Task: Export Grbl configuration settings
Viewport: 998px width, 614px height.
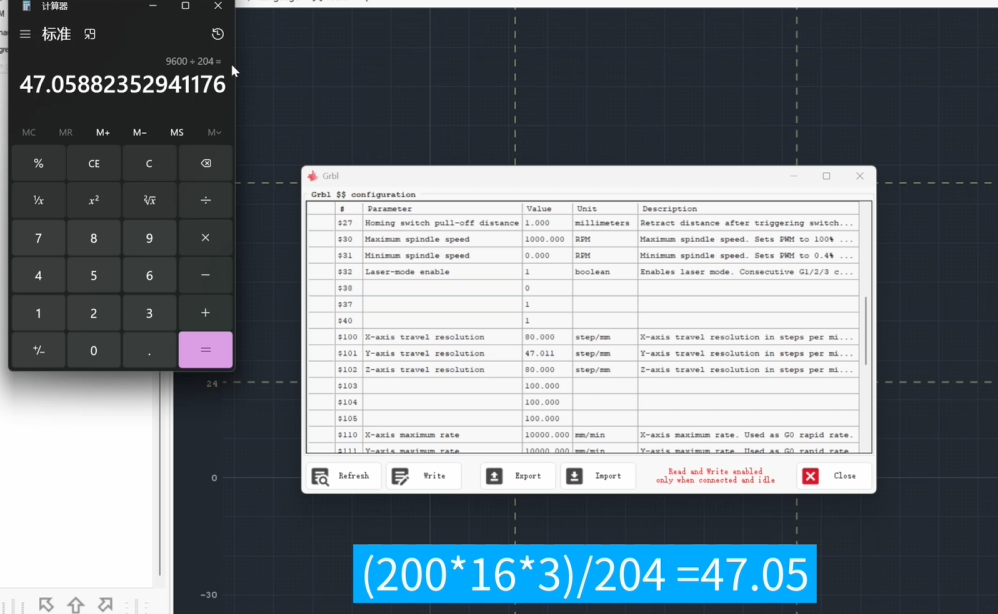Action: pyautogui.click(x=516, y=476)
